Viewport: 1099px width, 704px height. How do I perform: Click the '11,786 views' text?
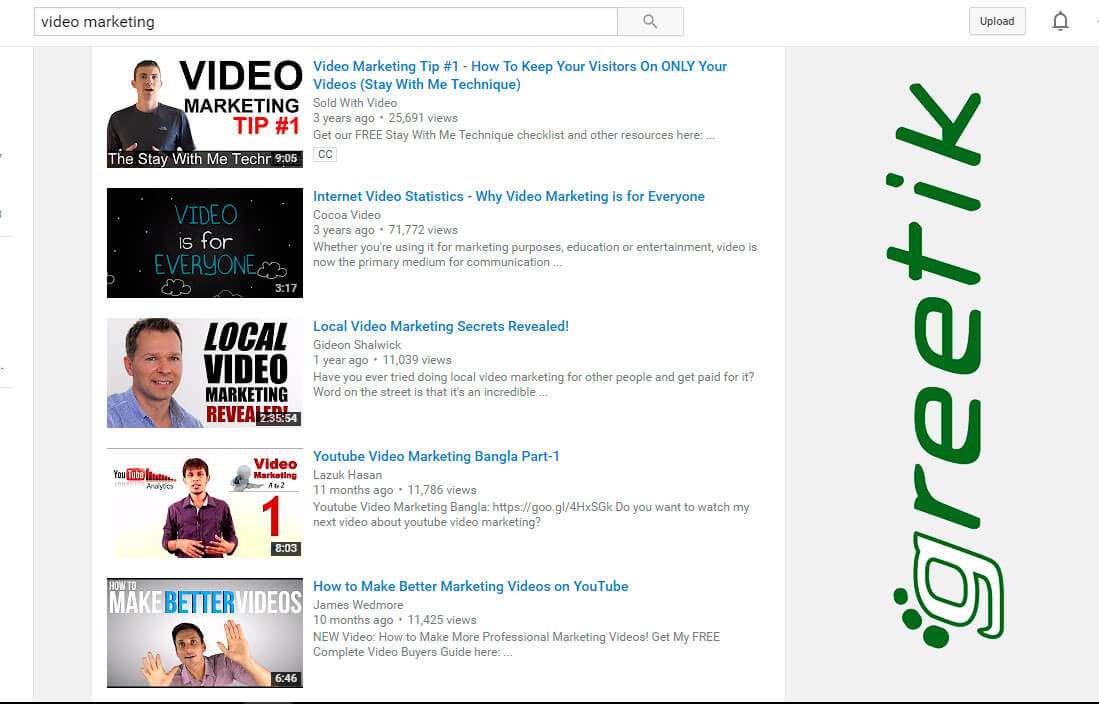pos(442,490)
